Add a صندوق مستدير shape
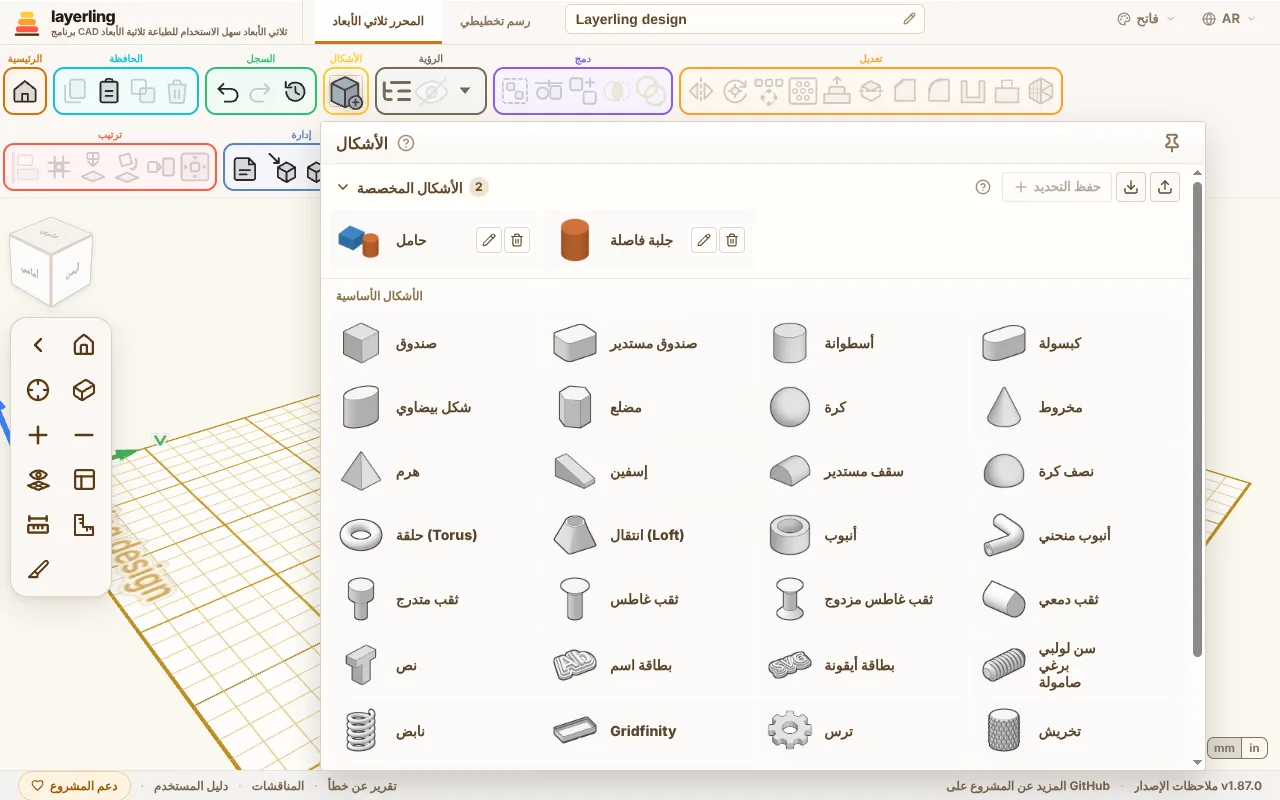Image resolution: width=1280 pixels, height=800 pixels. (648, 344)
